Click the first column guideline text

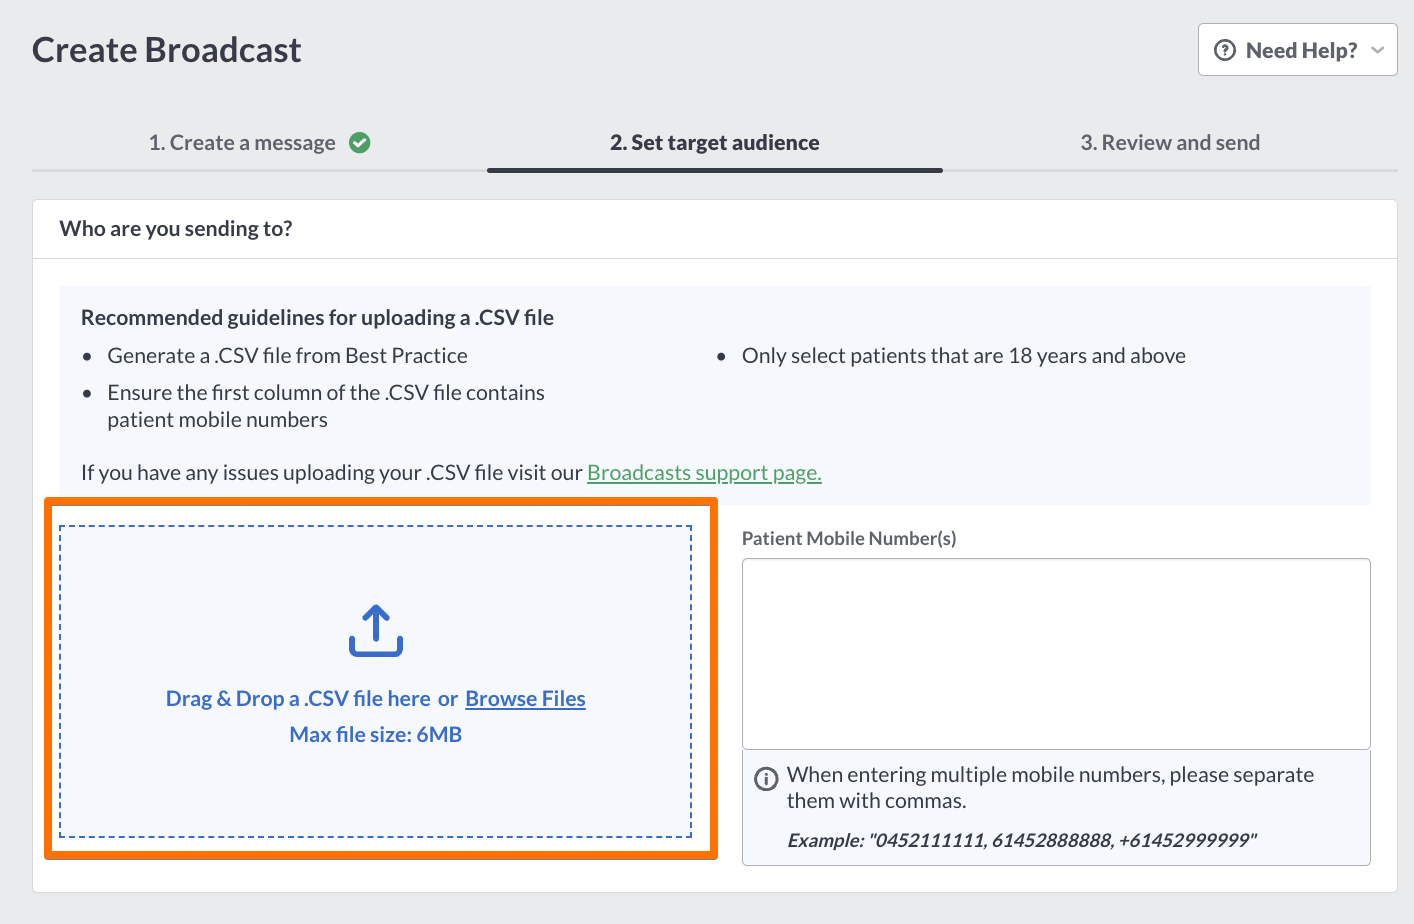point(326,406)
